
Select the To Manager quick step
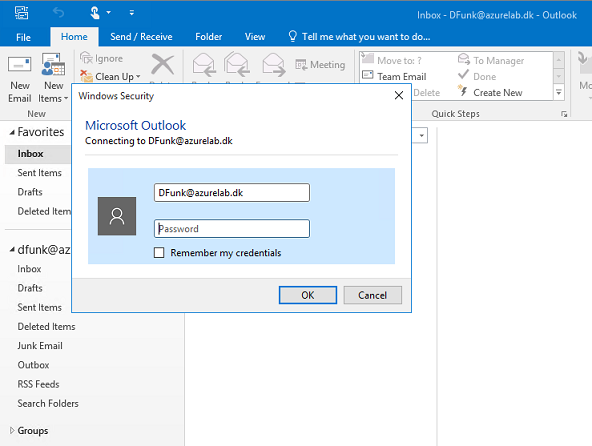pos(491,60)
